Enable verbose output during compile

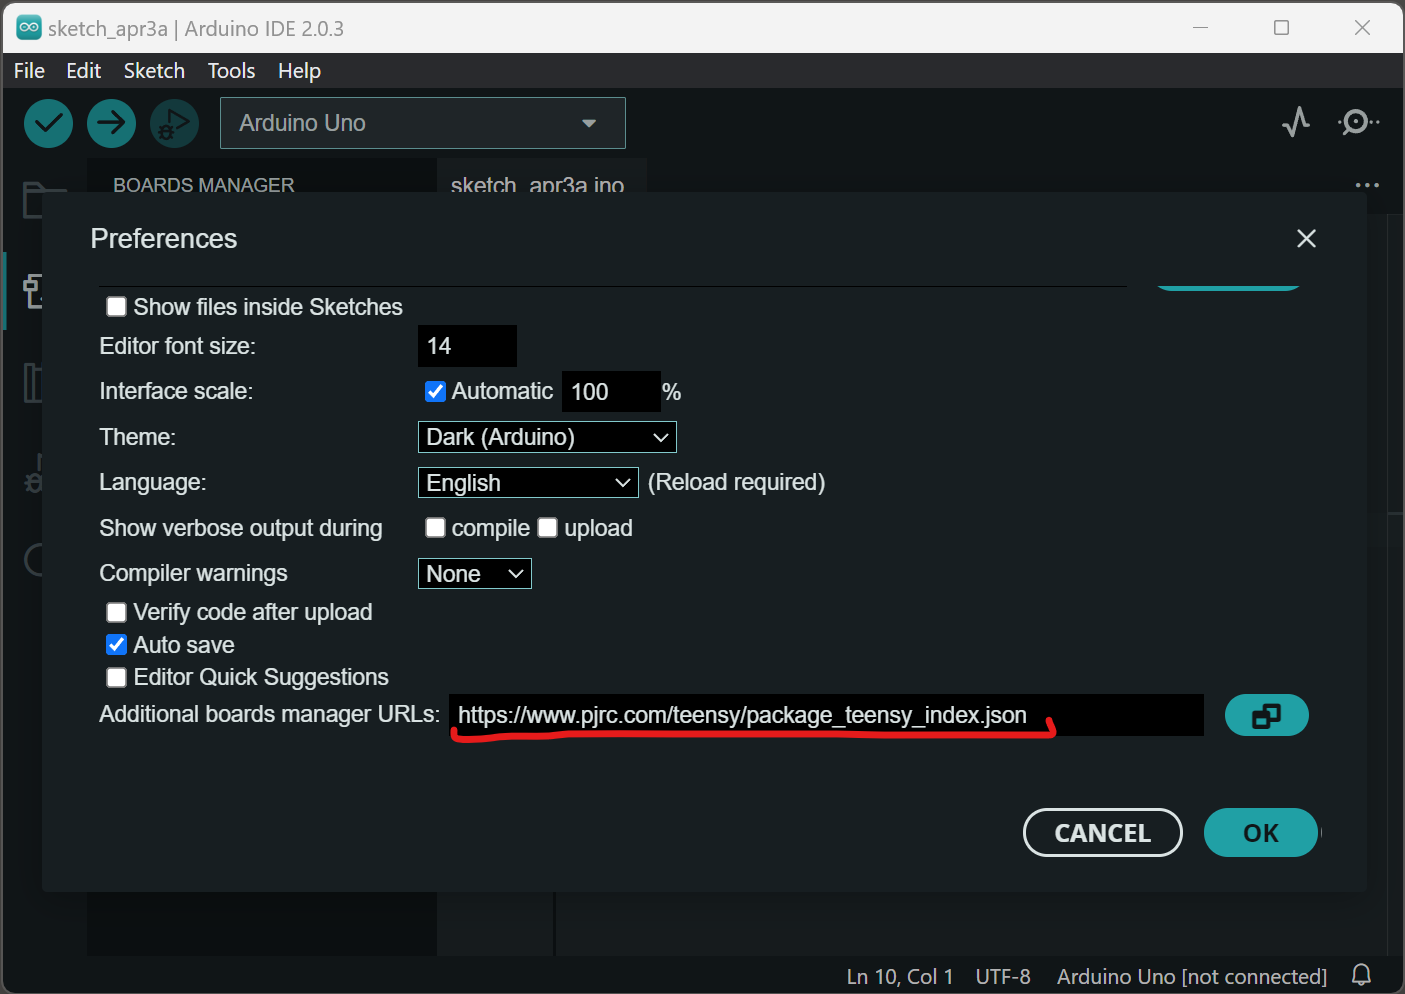tap(435, 528)
